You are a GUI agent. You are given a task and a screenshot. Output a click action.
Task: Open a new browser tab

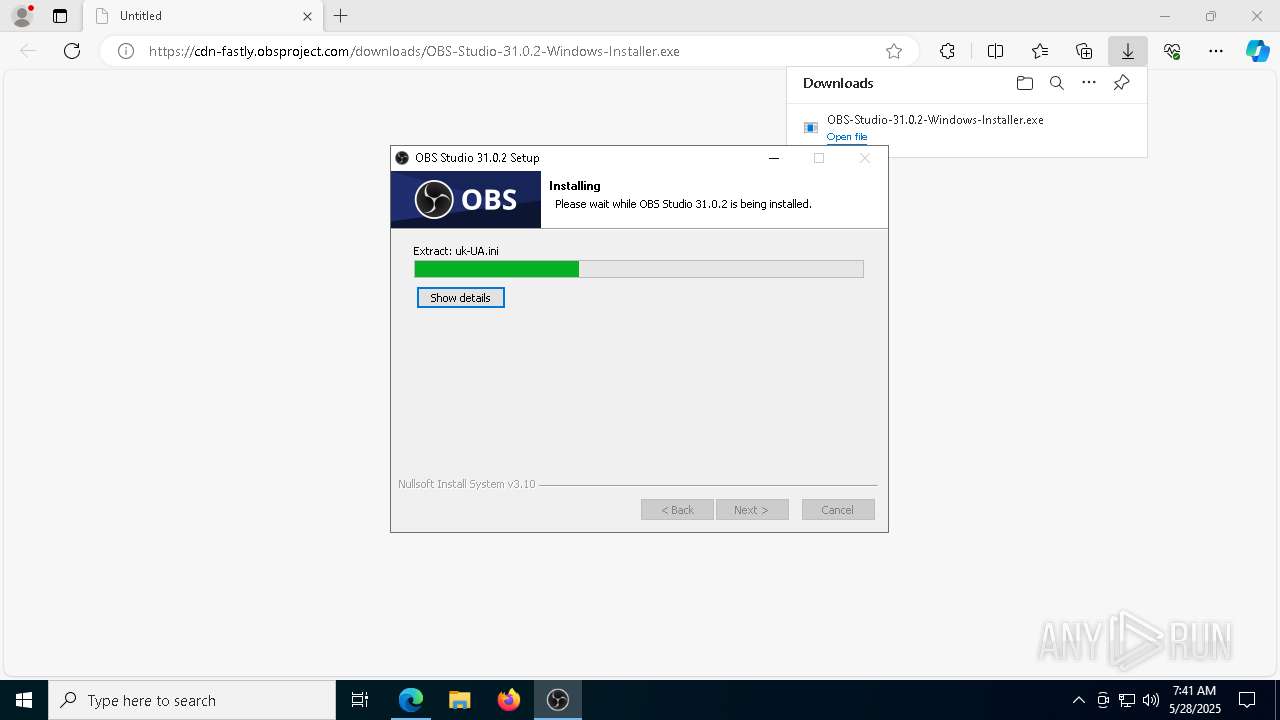pos(341,16)
